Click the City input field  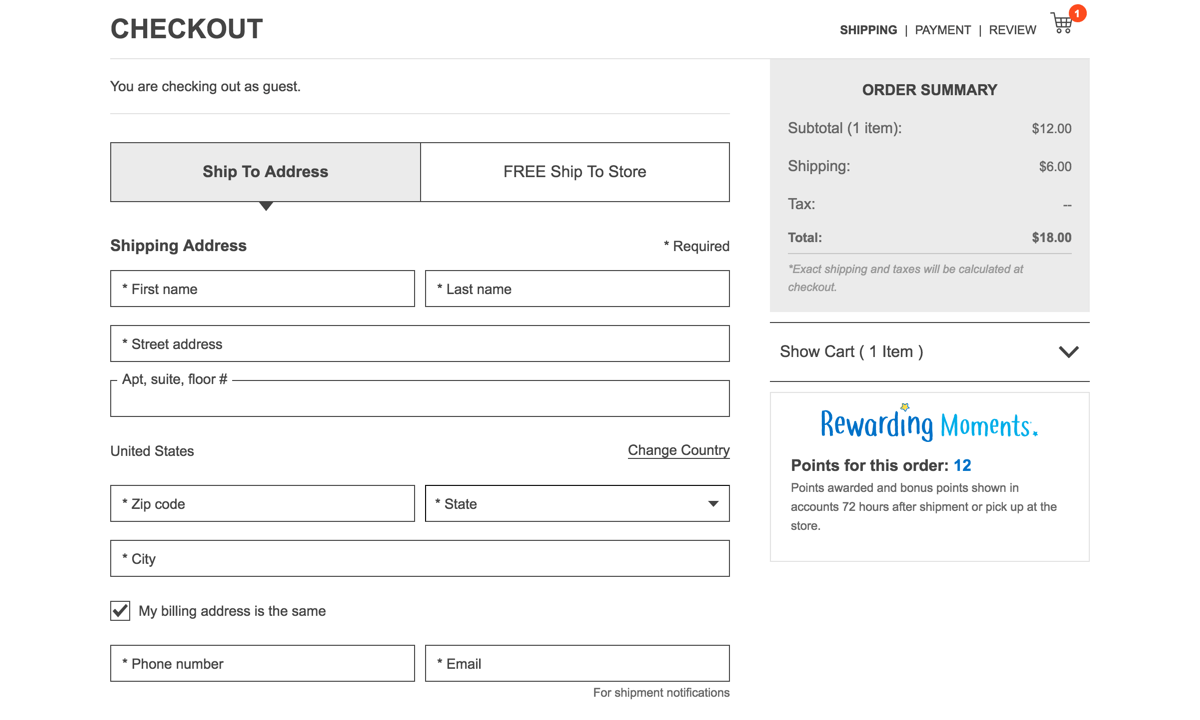(420, 559)
